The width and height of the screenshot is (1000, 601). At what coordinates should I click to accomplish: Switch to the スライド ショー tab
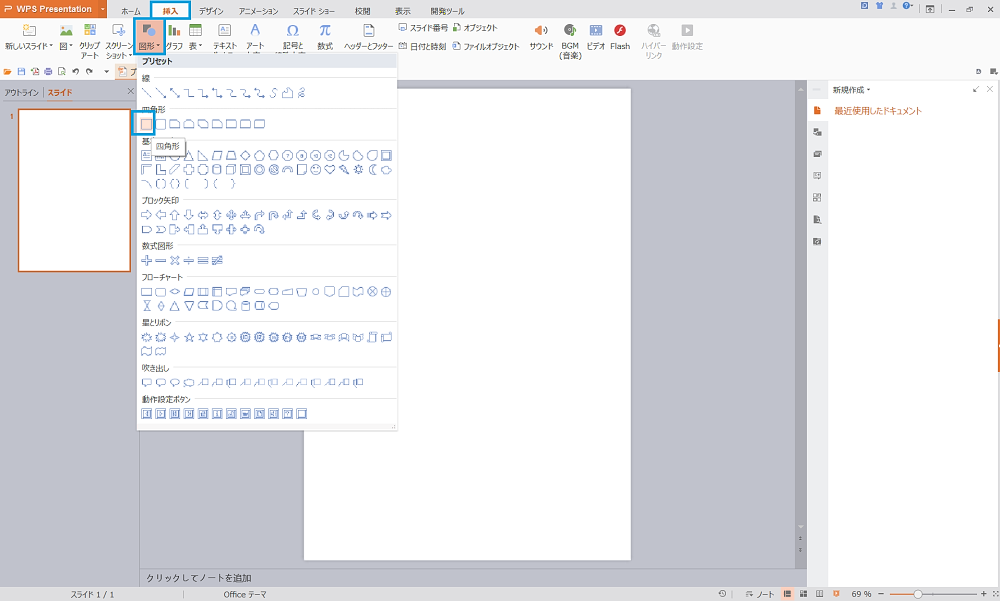pos(314,11)
